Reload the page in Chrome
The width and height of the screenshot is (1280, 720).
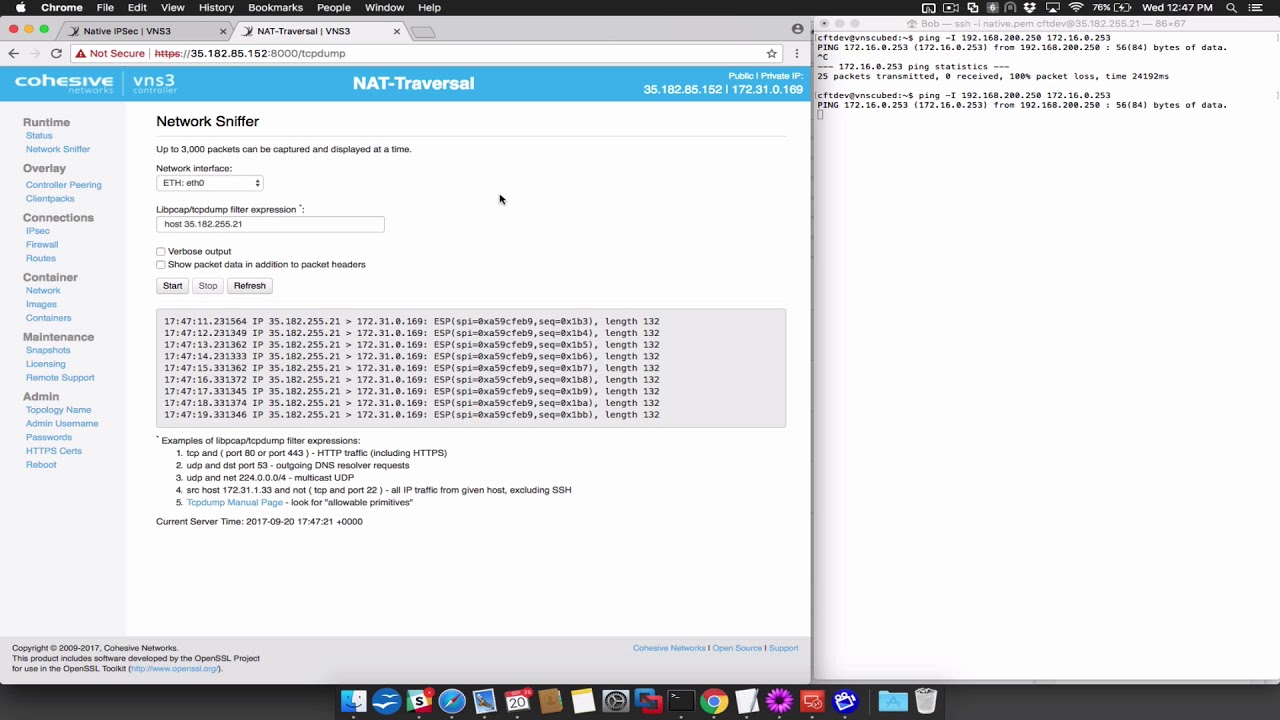pos(56,53)
